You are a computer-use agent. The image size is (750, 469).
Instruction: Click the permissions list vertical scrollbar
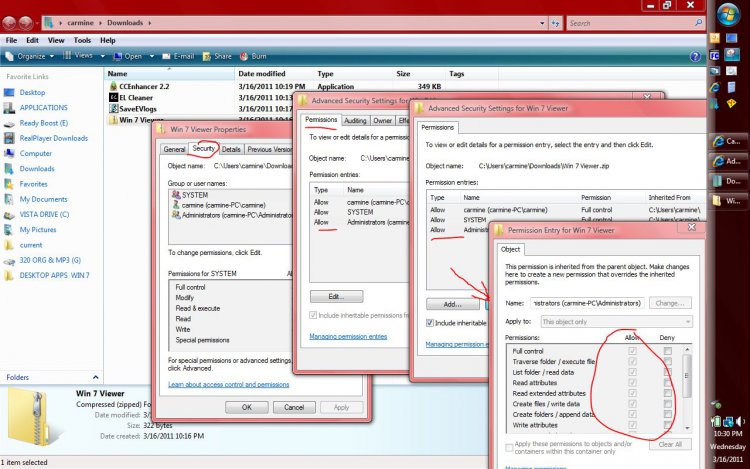click(x=687, y=388)
